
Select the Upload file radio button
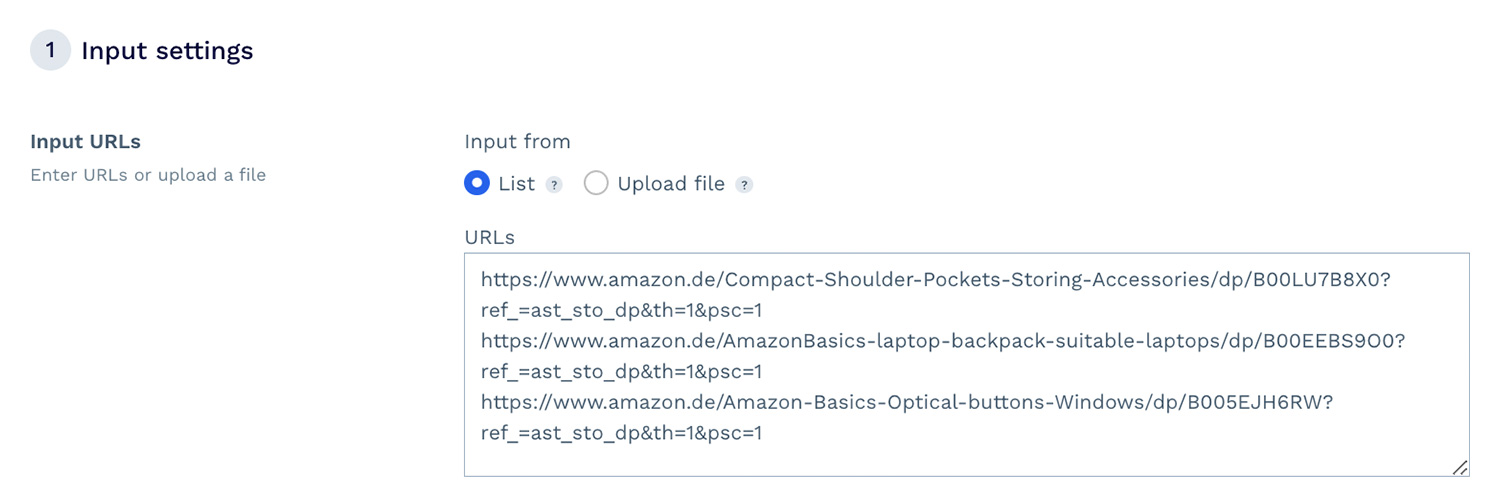596,184
